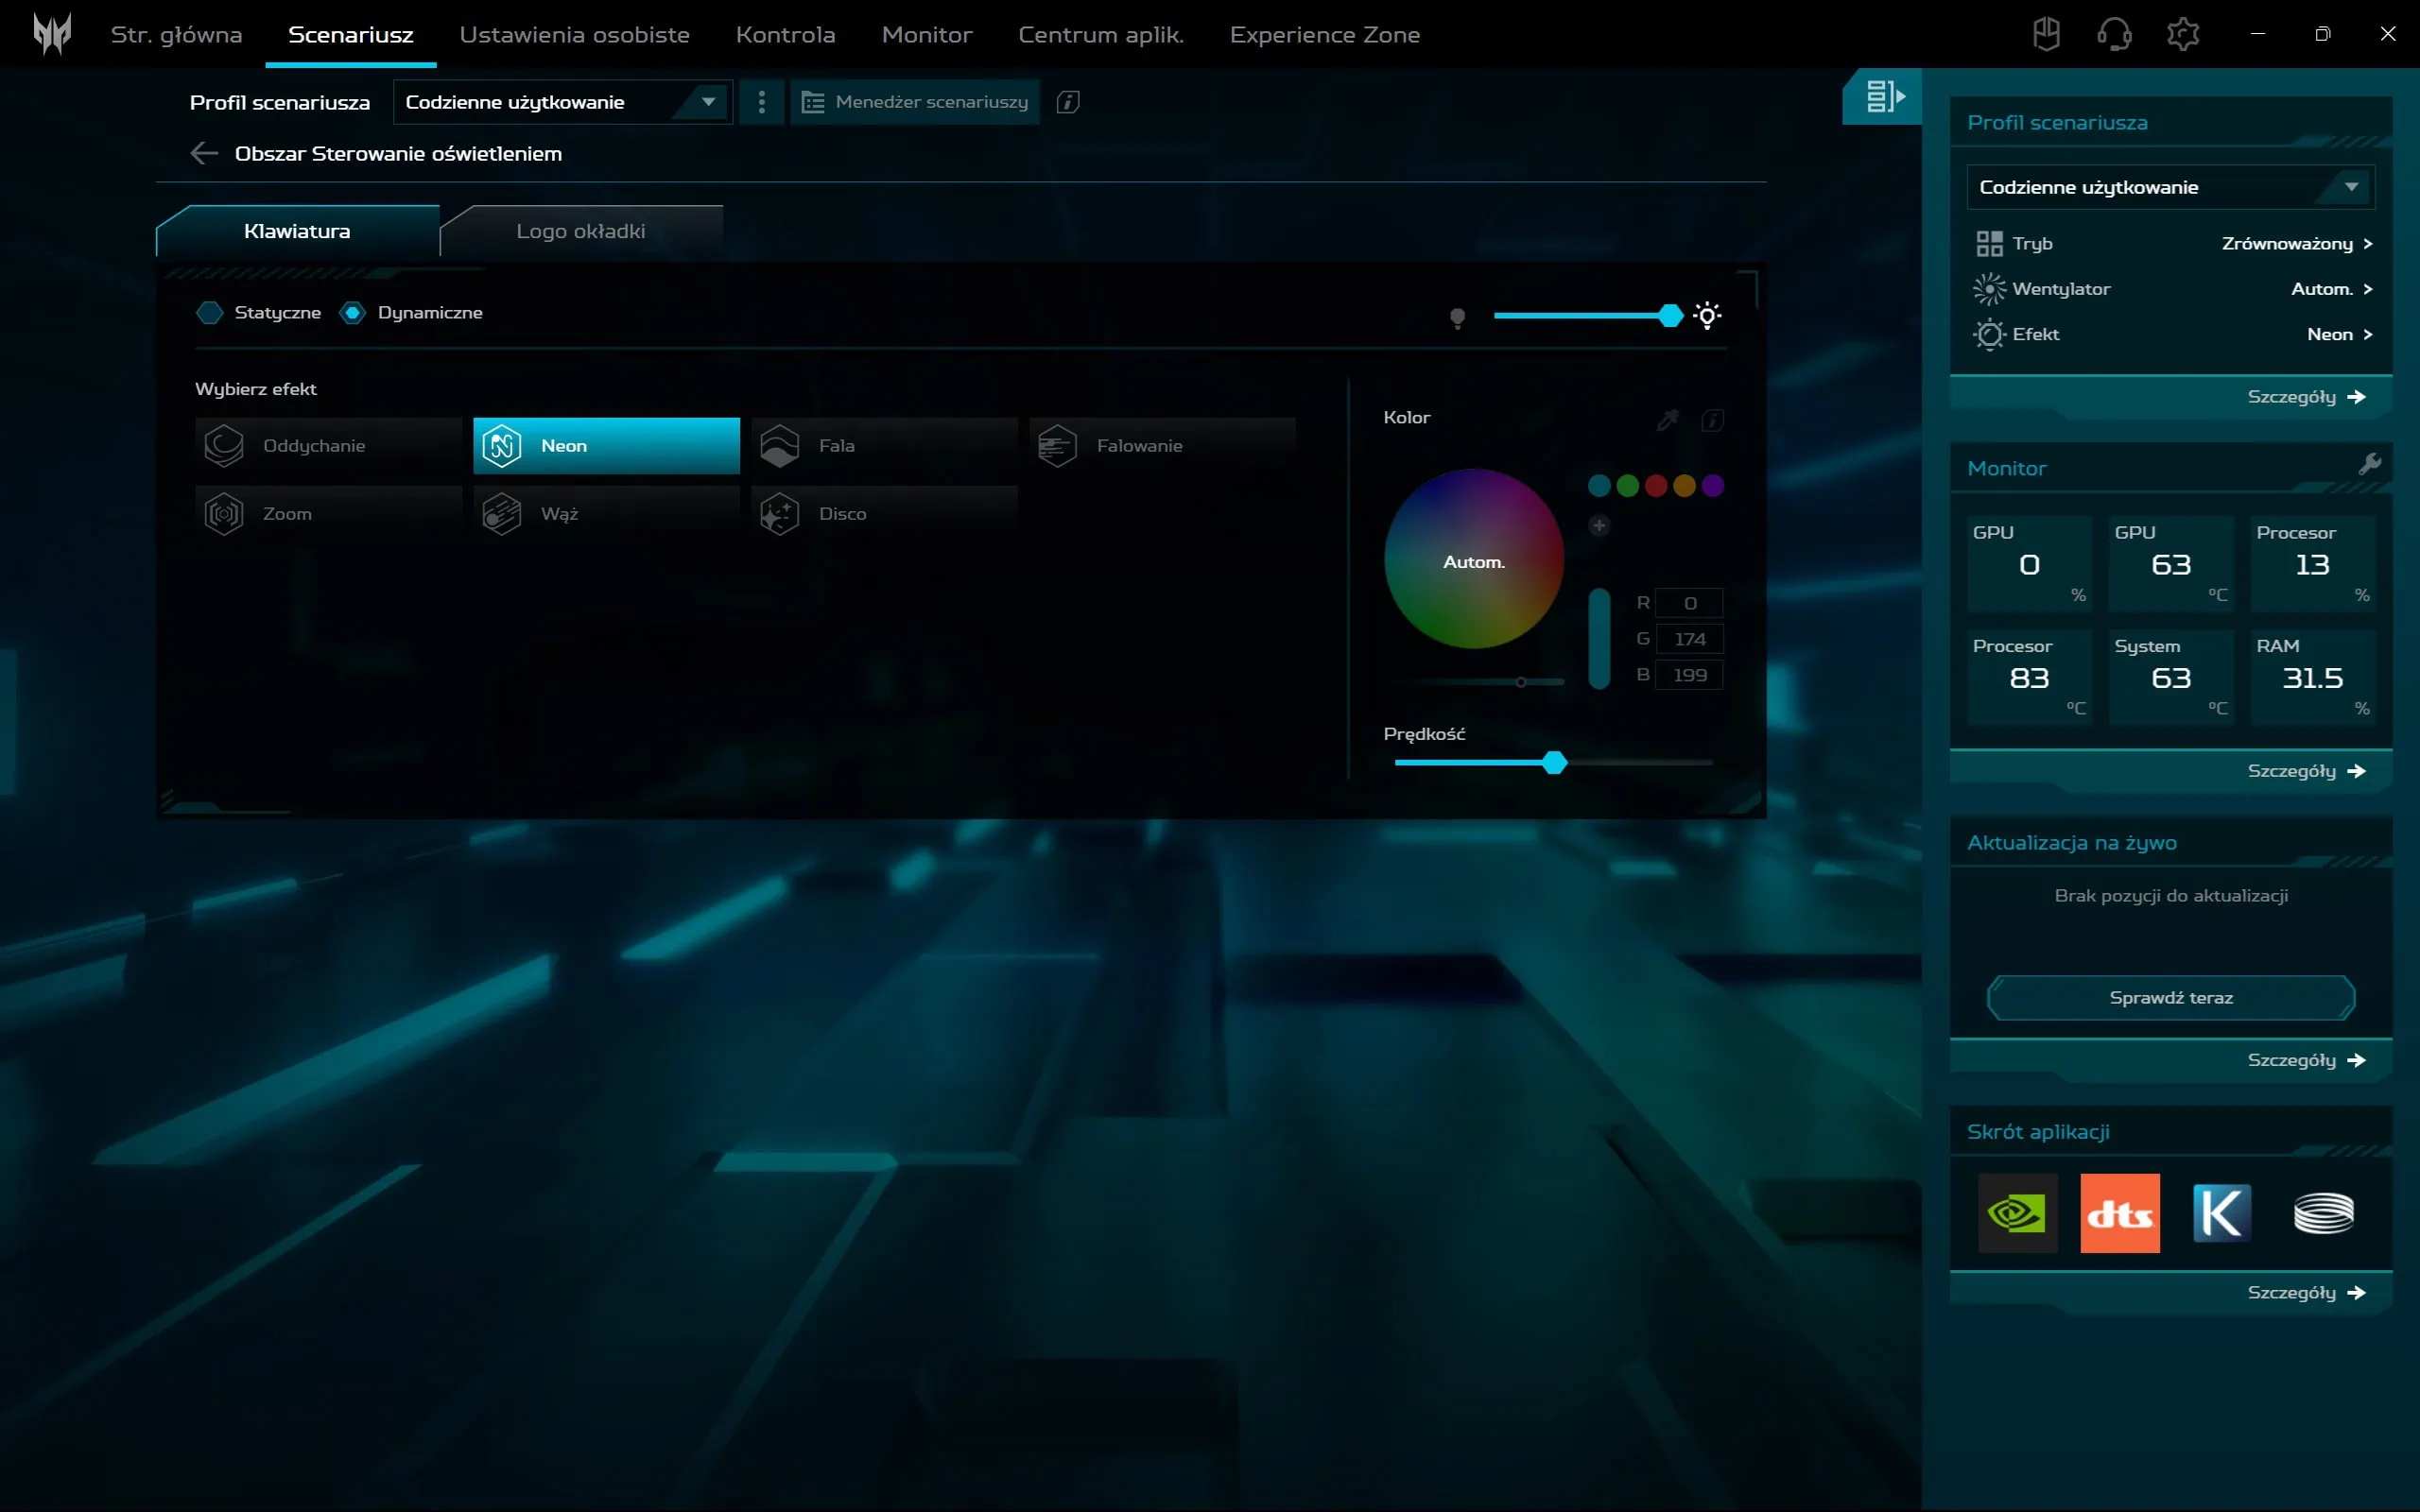Open the Menedżer scenariuszy button
The height and width of the screenshot is (1512, 2420).
coord(915,102)
